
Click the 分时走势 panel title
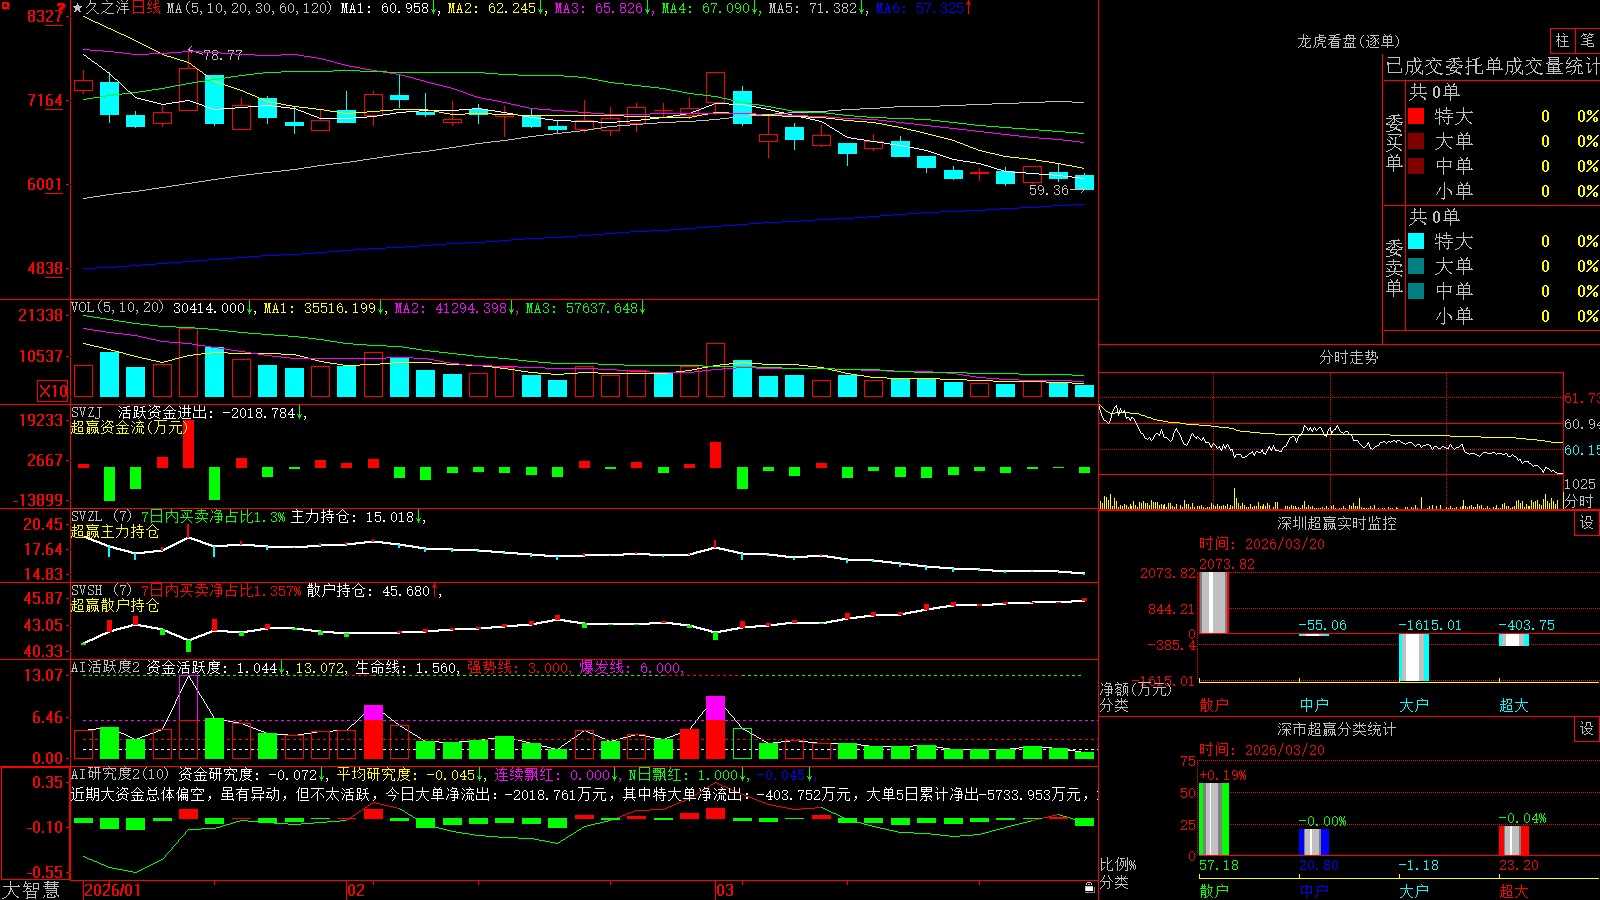[x=1348, y=357]
